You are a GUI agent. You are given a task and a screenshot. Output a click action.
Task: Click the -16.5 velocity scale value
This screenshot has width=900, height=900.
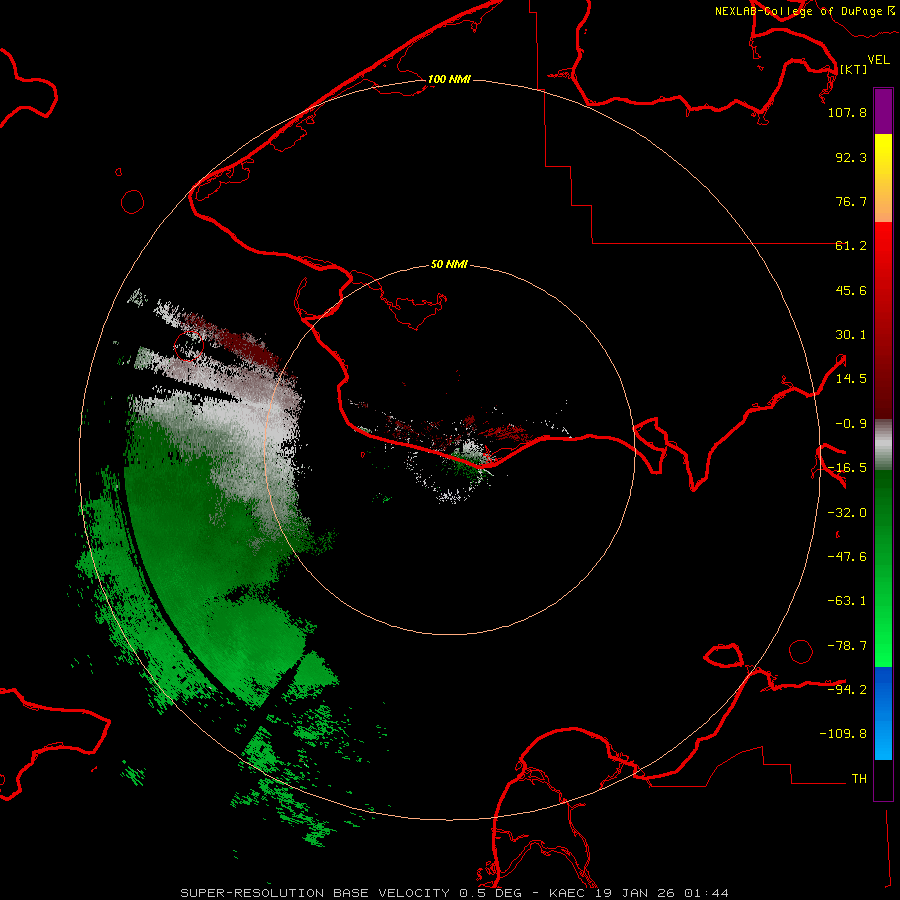tap(847, 468)
